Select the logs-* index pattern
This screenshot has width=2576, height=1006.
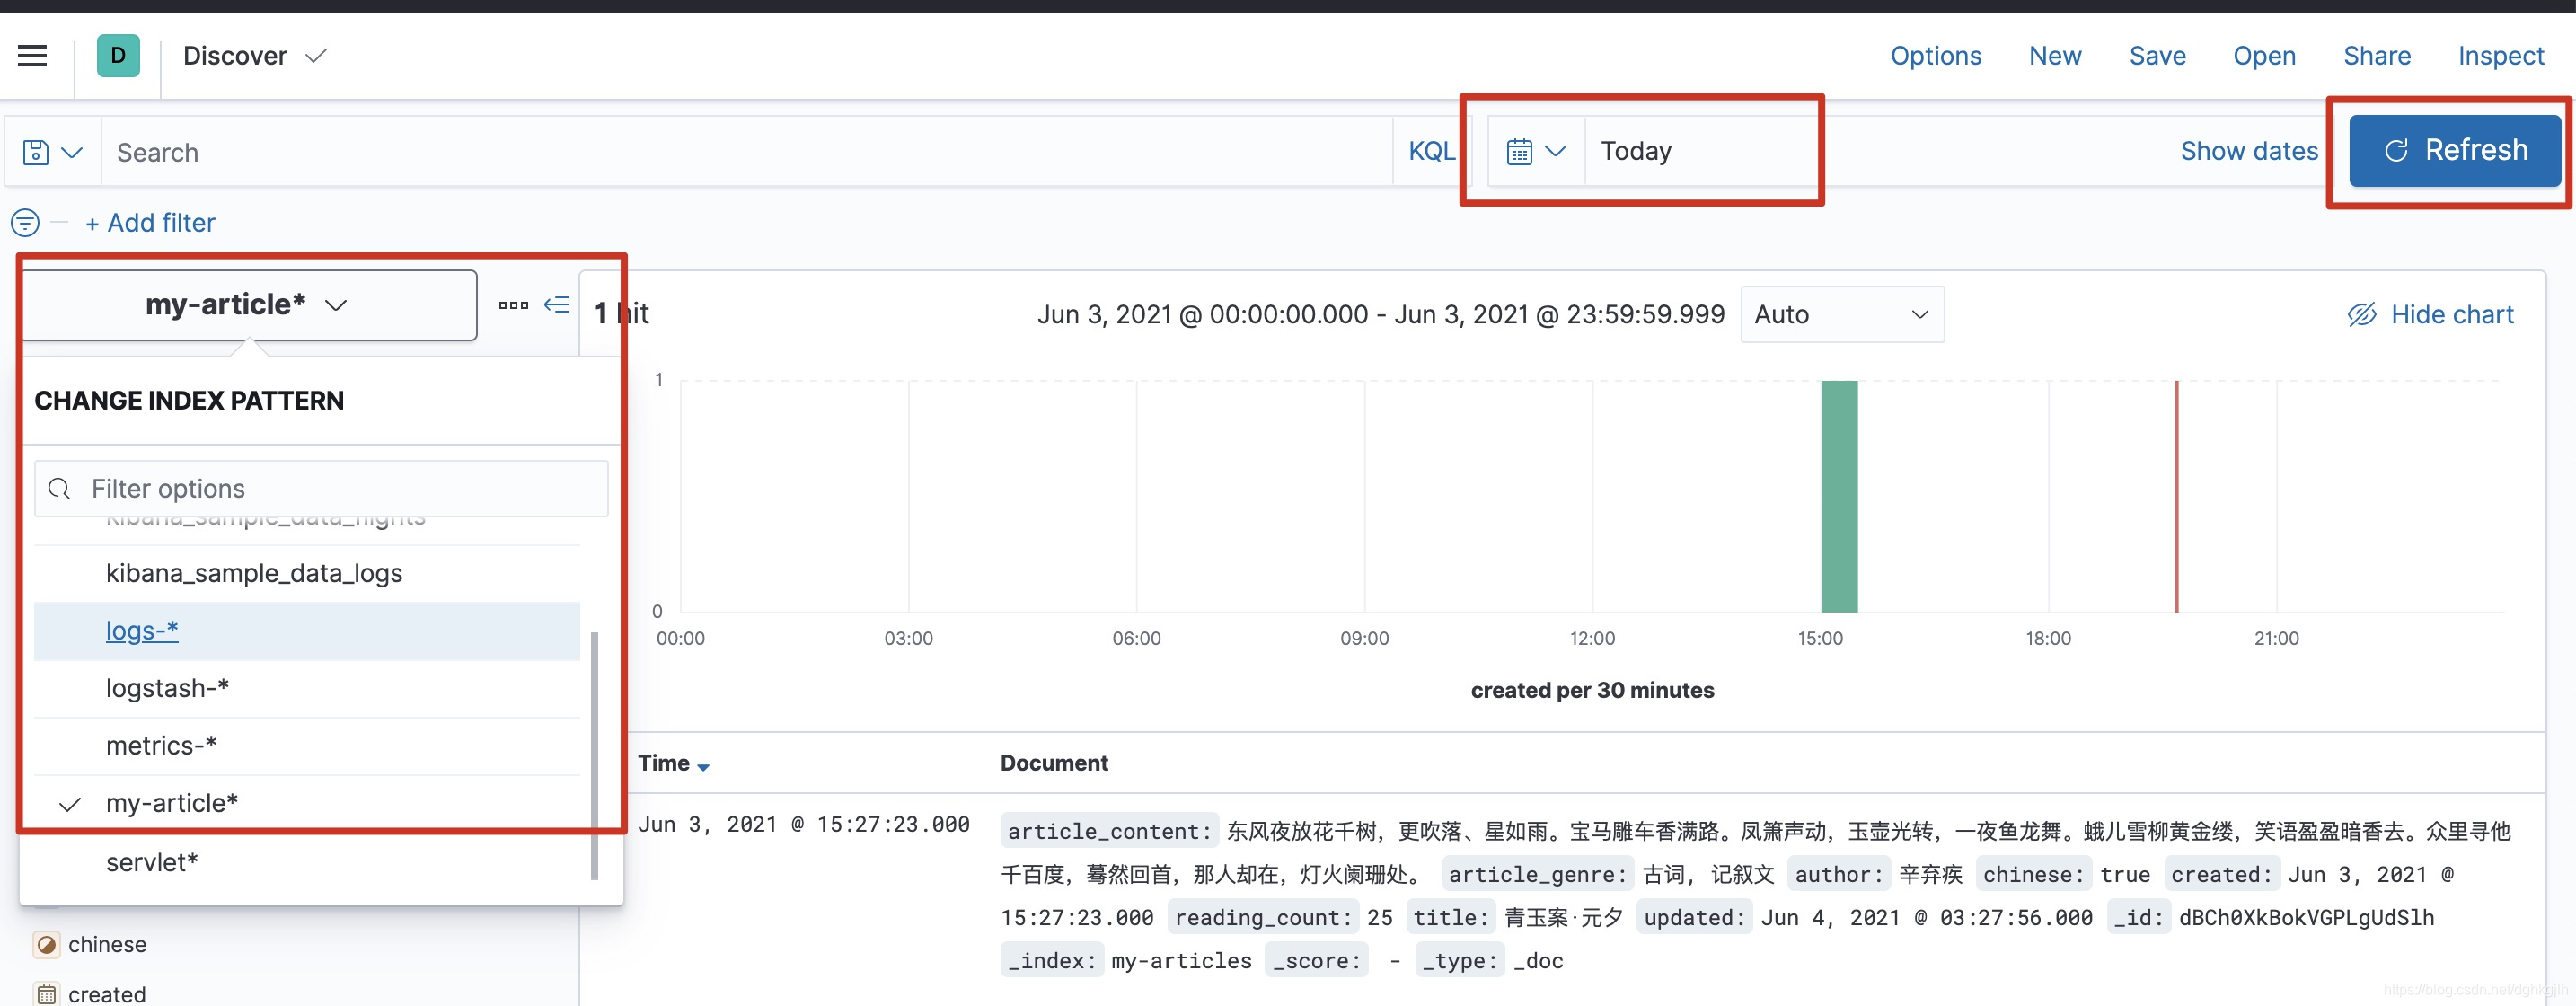[x=307, y=631]
